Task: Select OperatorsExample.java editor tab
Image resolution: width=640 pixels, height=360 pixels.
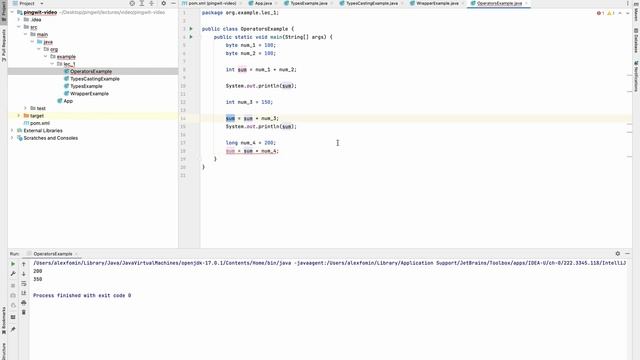Action: pos(499,3)
